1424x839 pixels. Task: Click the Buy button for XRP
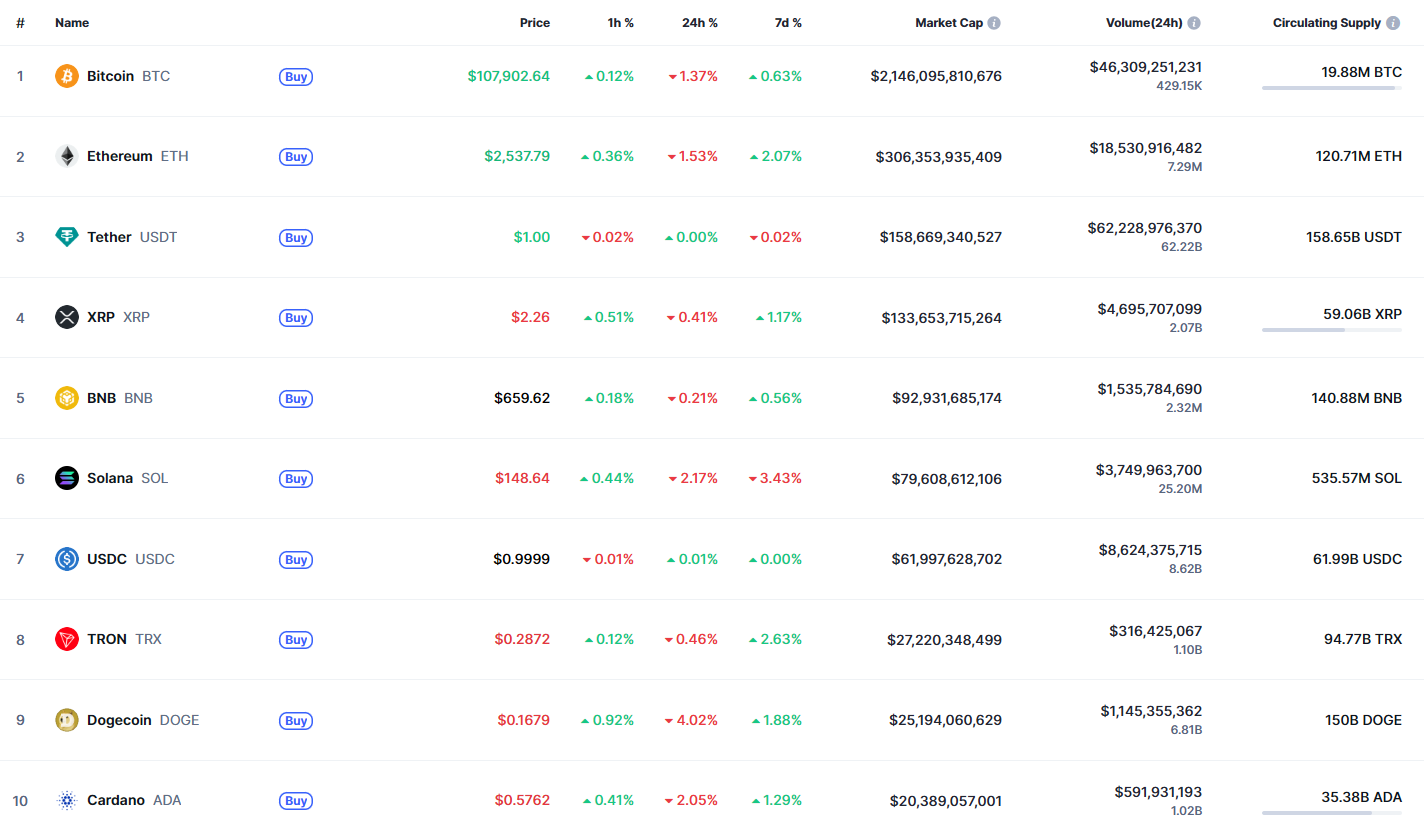pyautogui.click(x=296, y=318)
